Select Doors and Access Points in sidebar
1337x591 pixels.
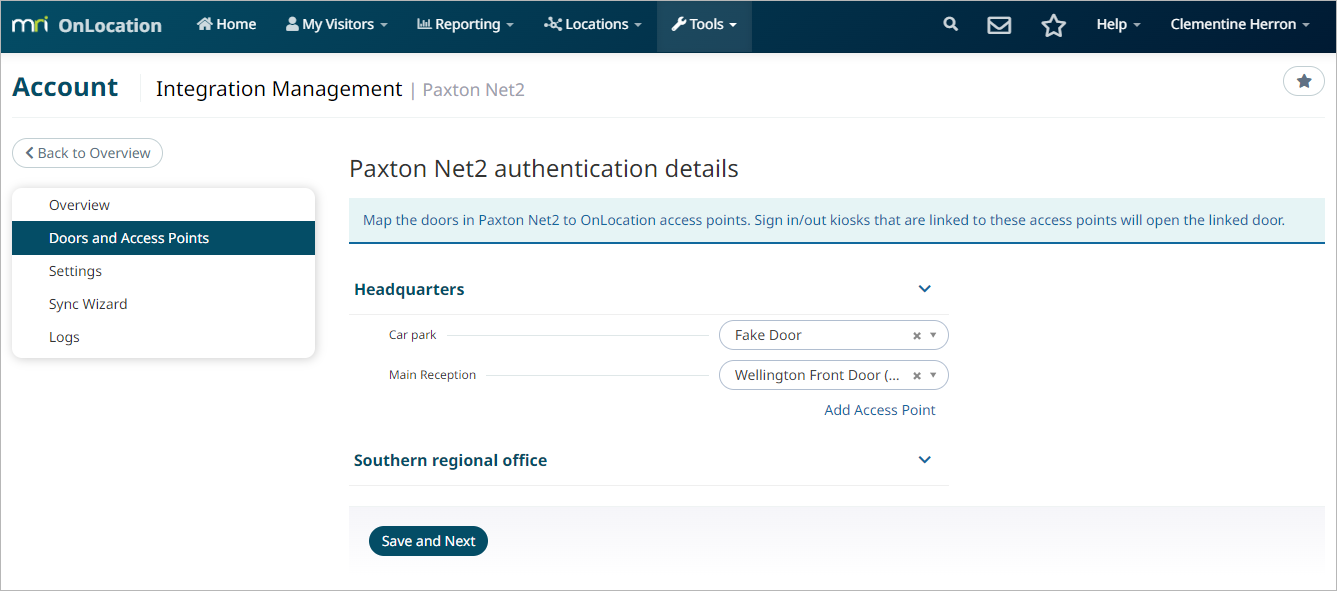(x=163, y=238)
